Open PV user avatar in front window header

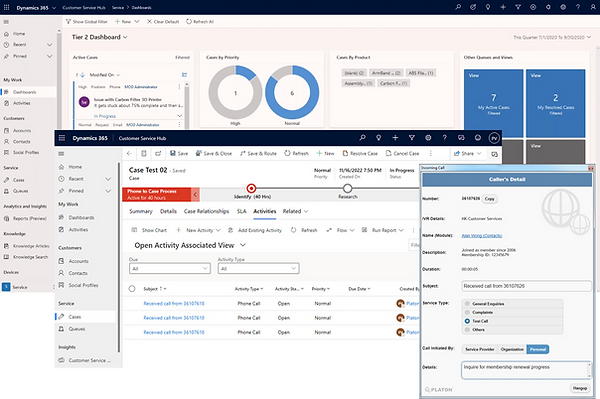click(494, 138)
